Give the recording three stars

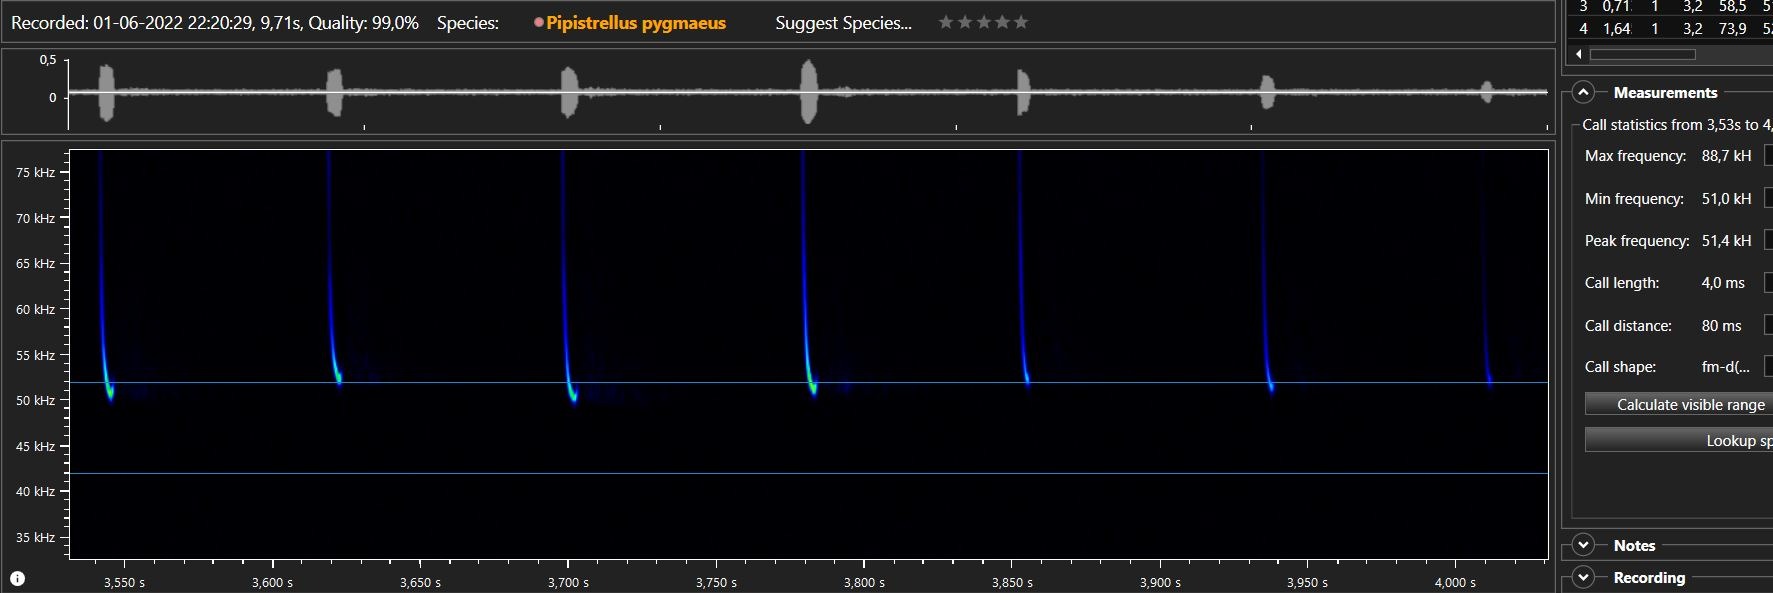[x=984, y=22]
